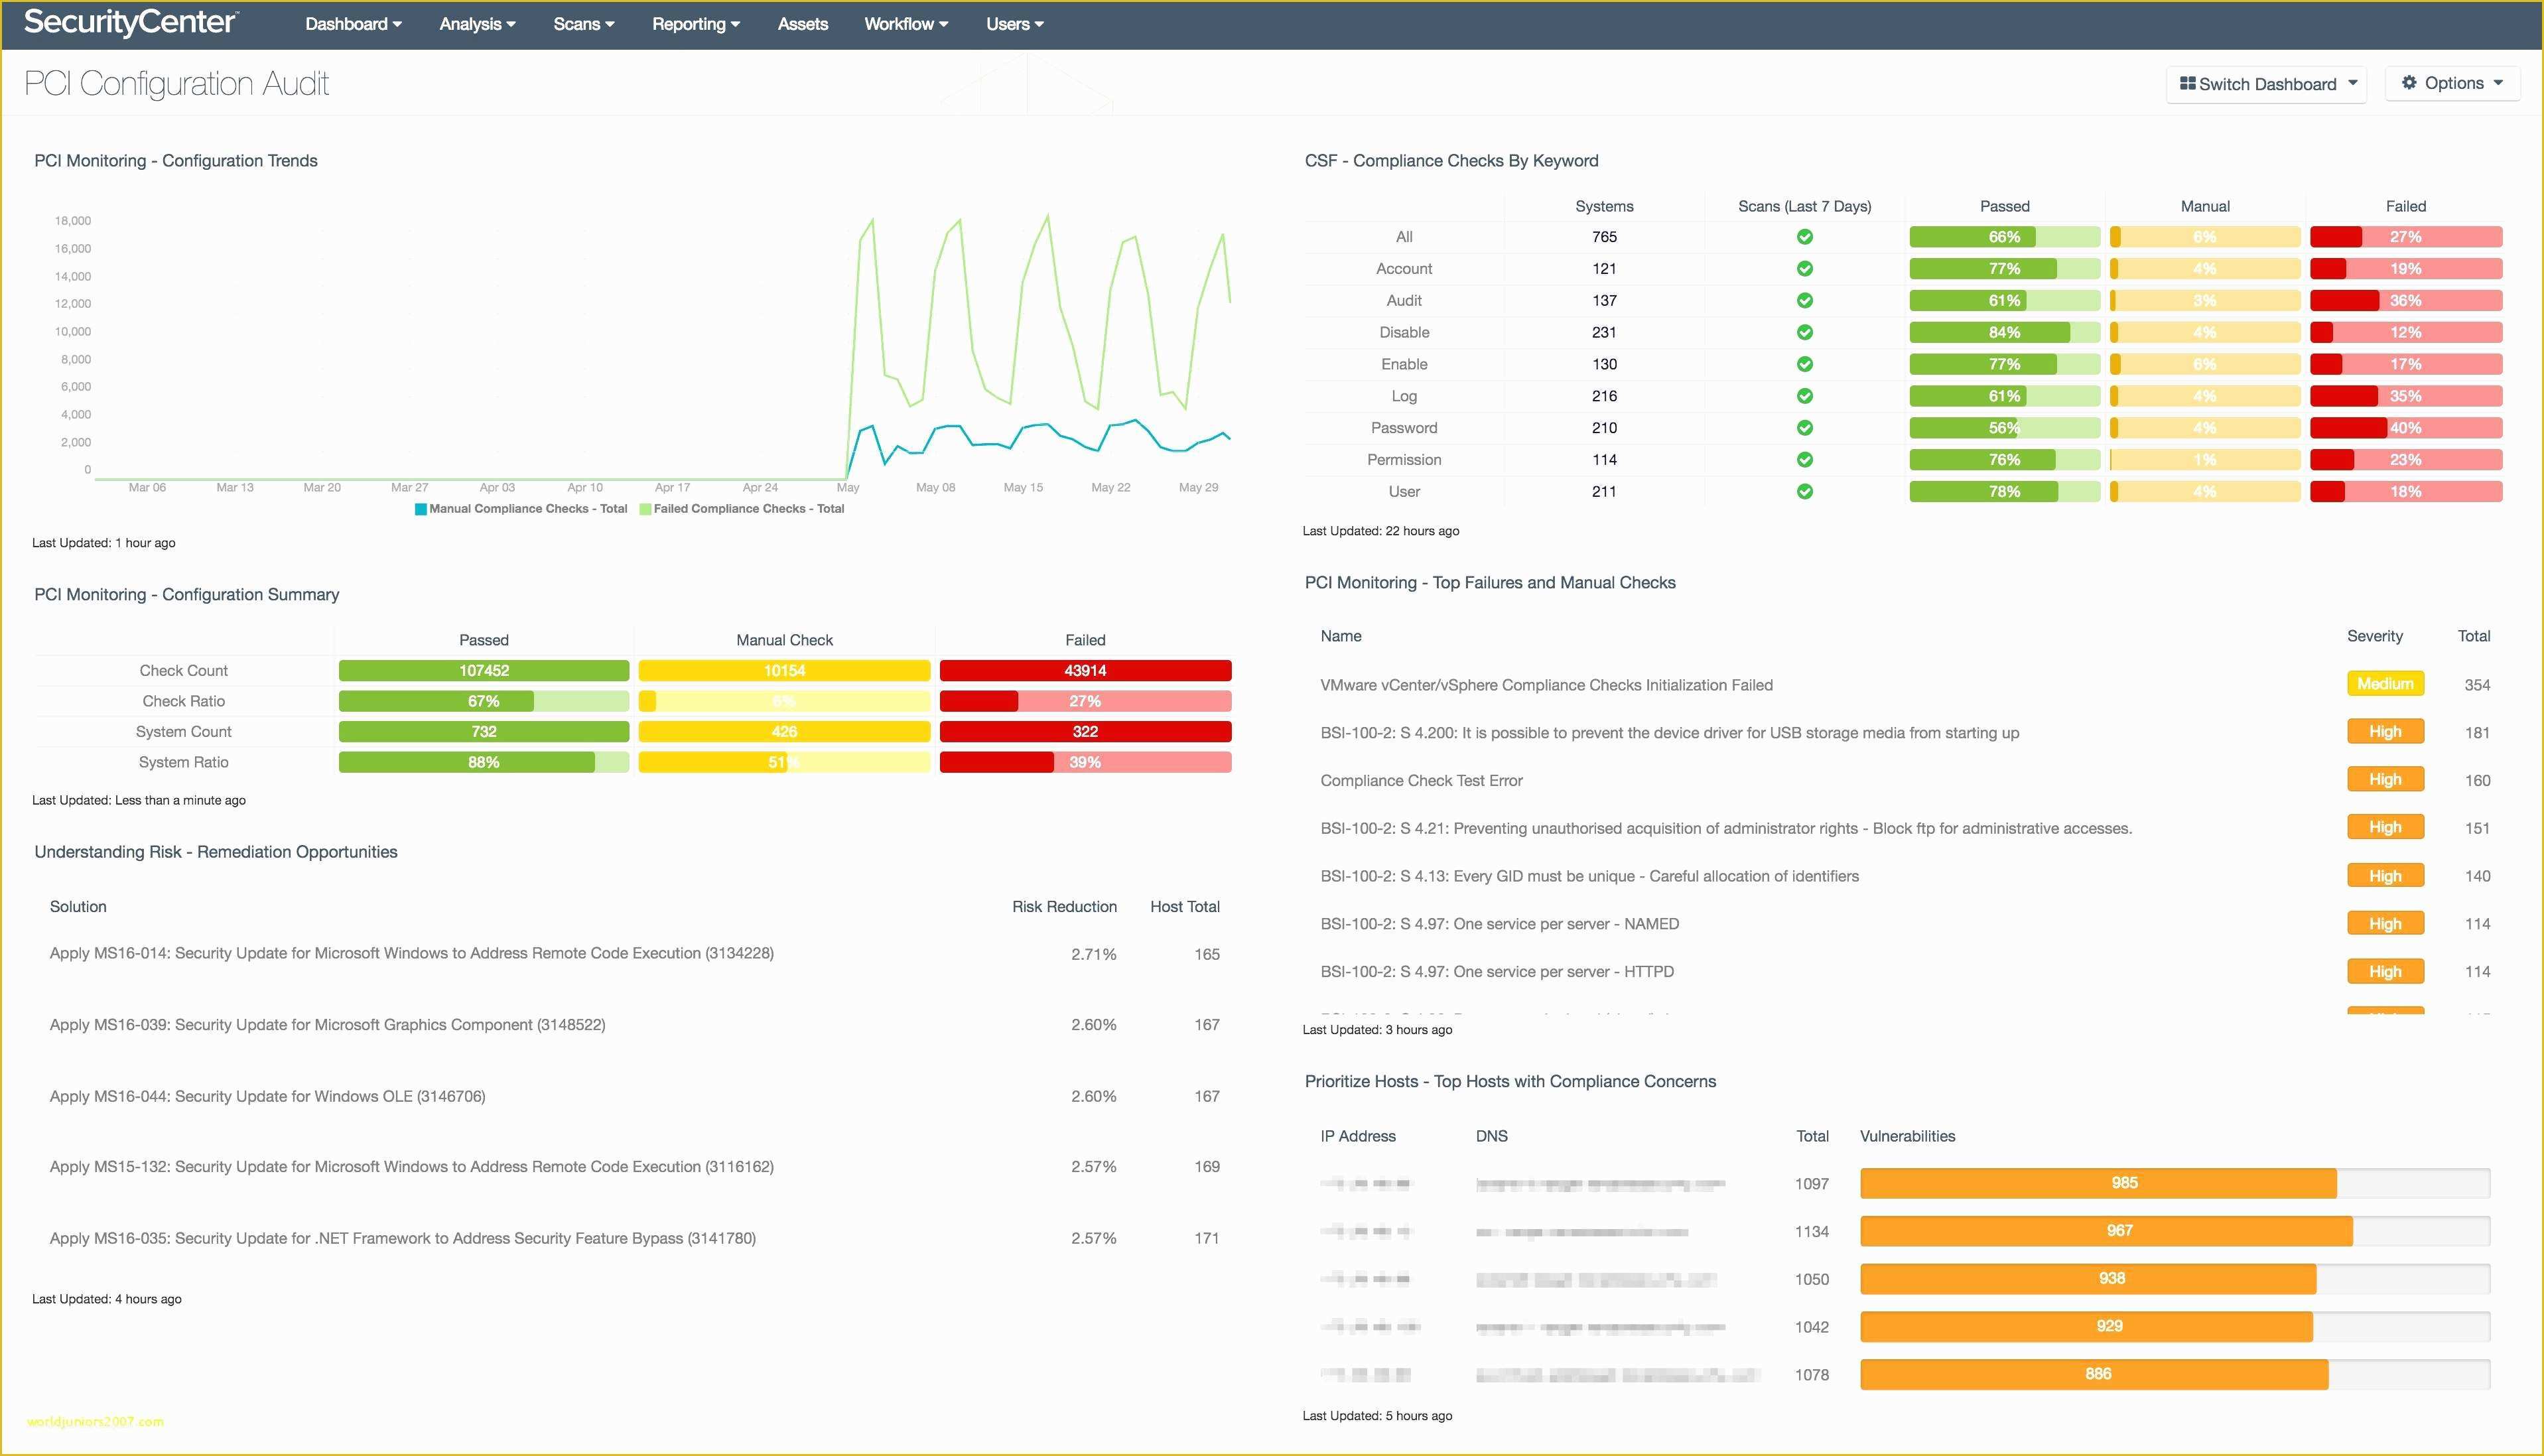The image size is (2544, 1456).
Task: Toggle Manual Compliance Checks legend square
Action: click(x=421, y=509)
